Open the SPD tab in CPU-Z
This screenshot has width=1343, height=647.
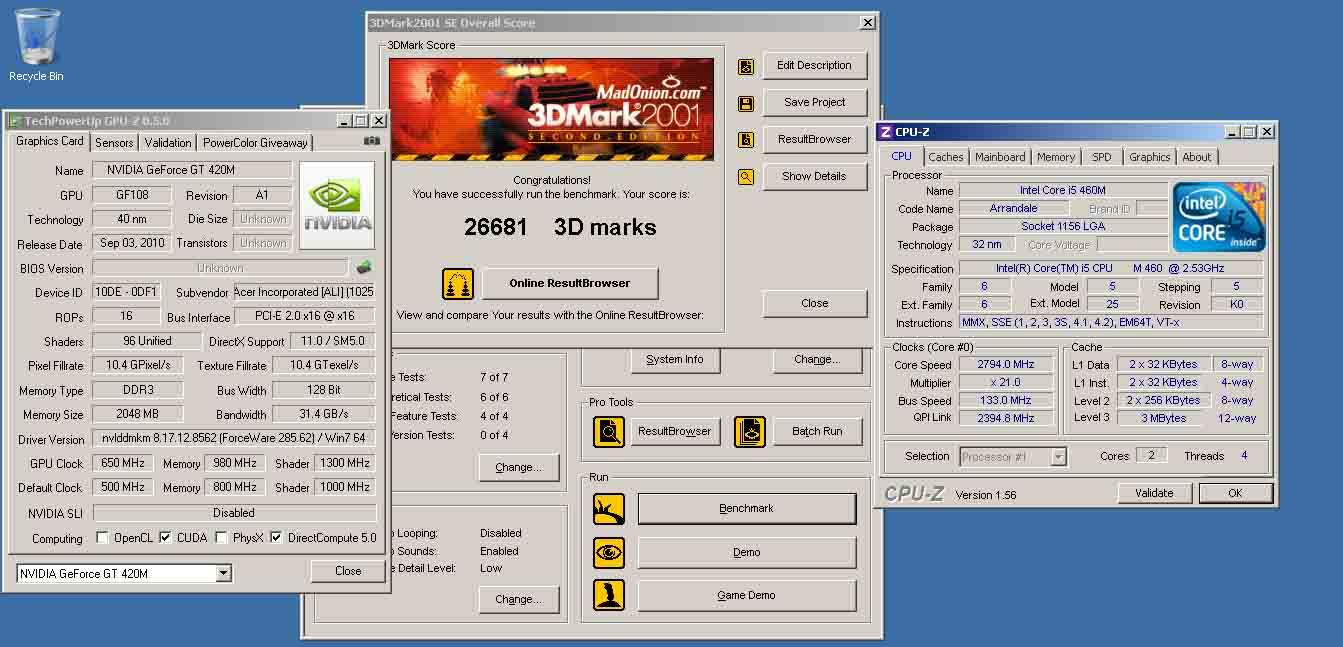coord(1101,157)
